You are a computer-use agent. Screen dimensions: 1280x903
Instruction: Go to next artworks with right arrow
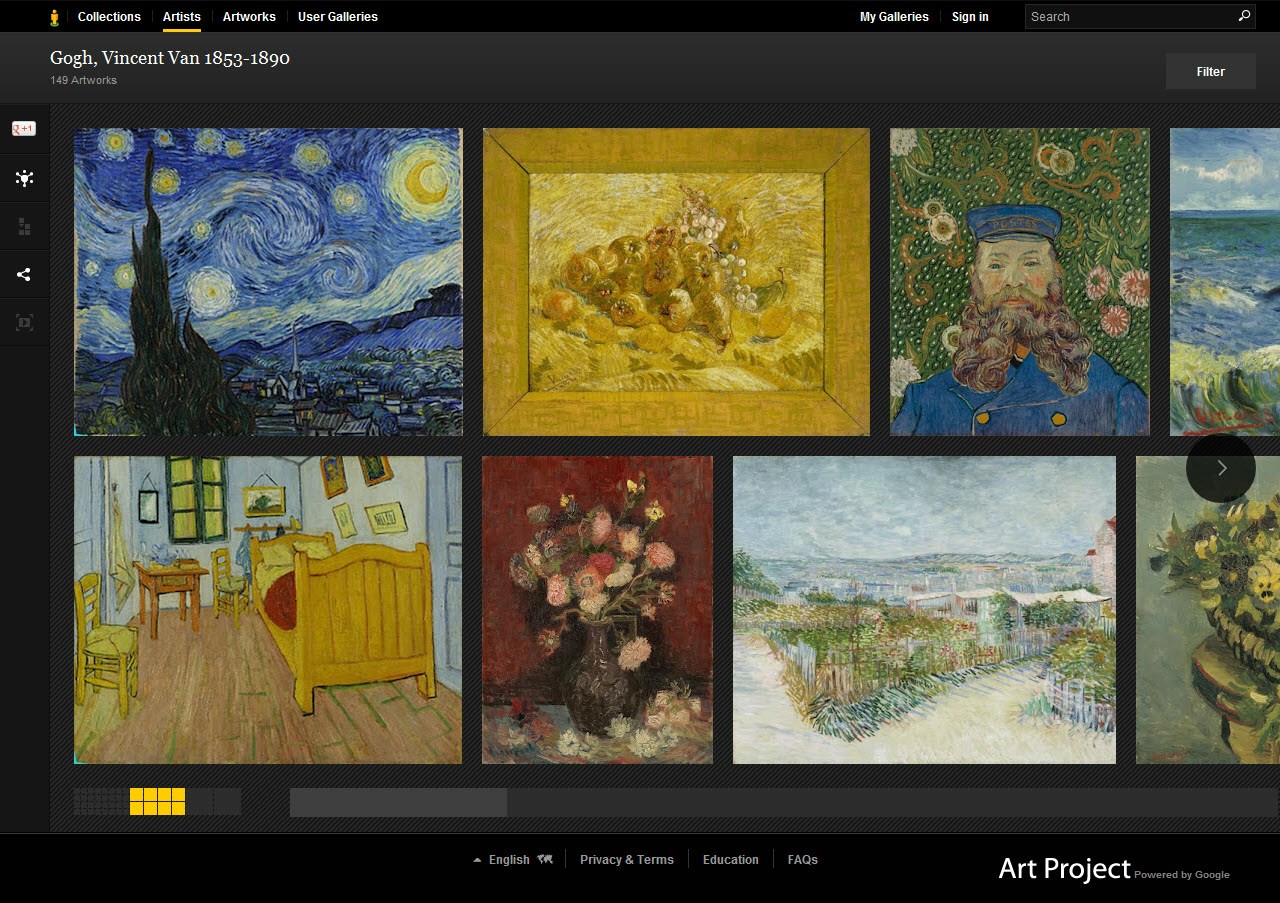click(1220, 468)
